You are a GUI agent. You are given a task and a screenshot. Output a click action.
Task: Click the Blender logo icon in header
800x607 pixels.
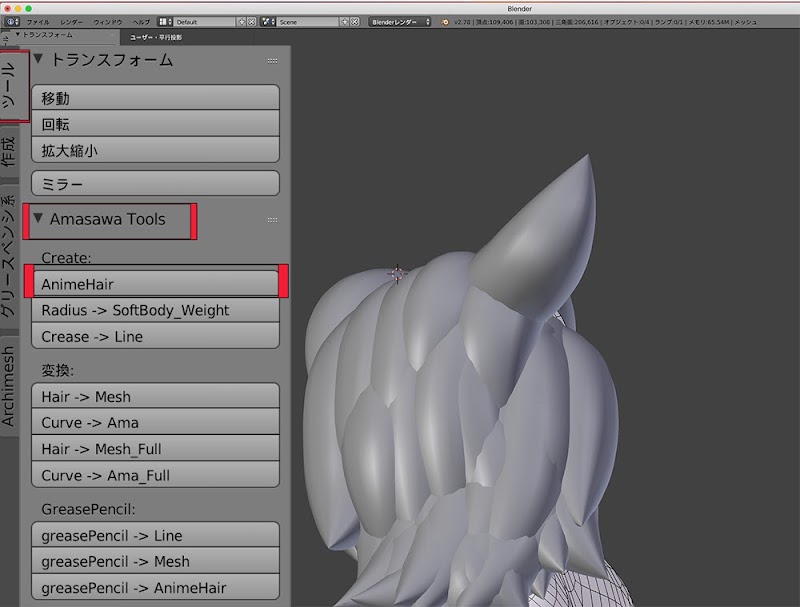445,22
